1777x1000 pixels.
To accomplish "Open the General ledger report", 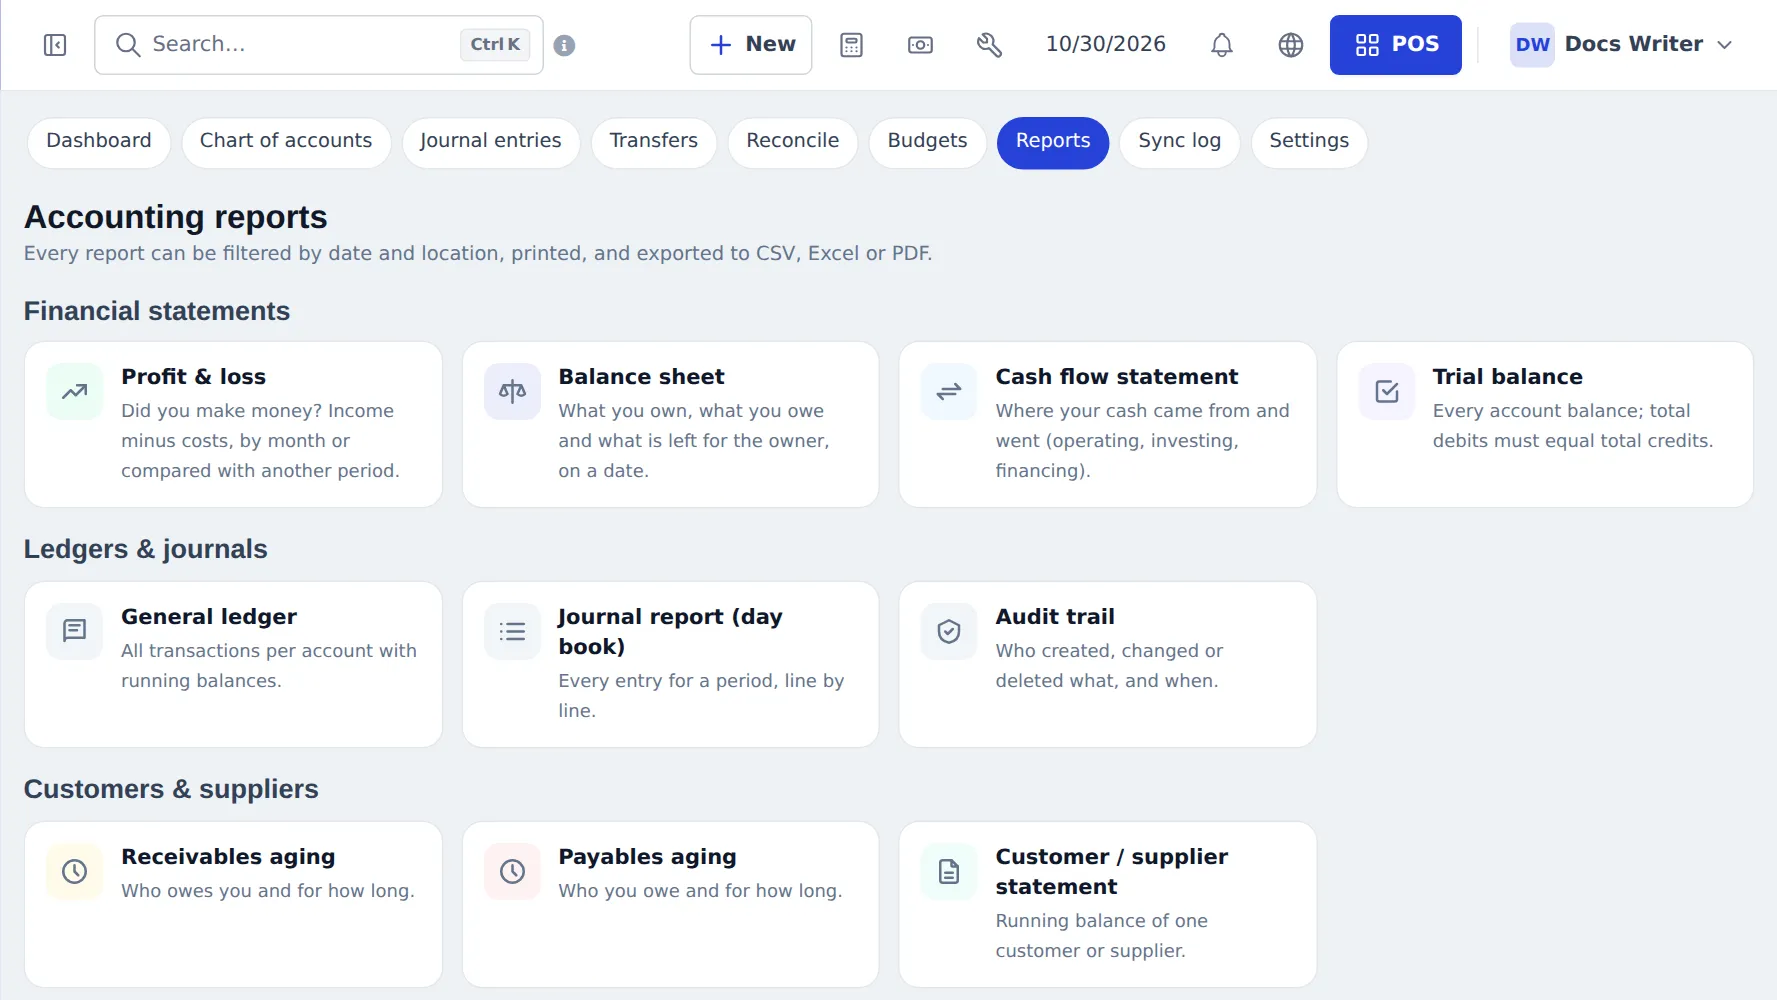I will coord(233,664).
